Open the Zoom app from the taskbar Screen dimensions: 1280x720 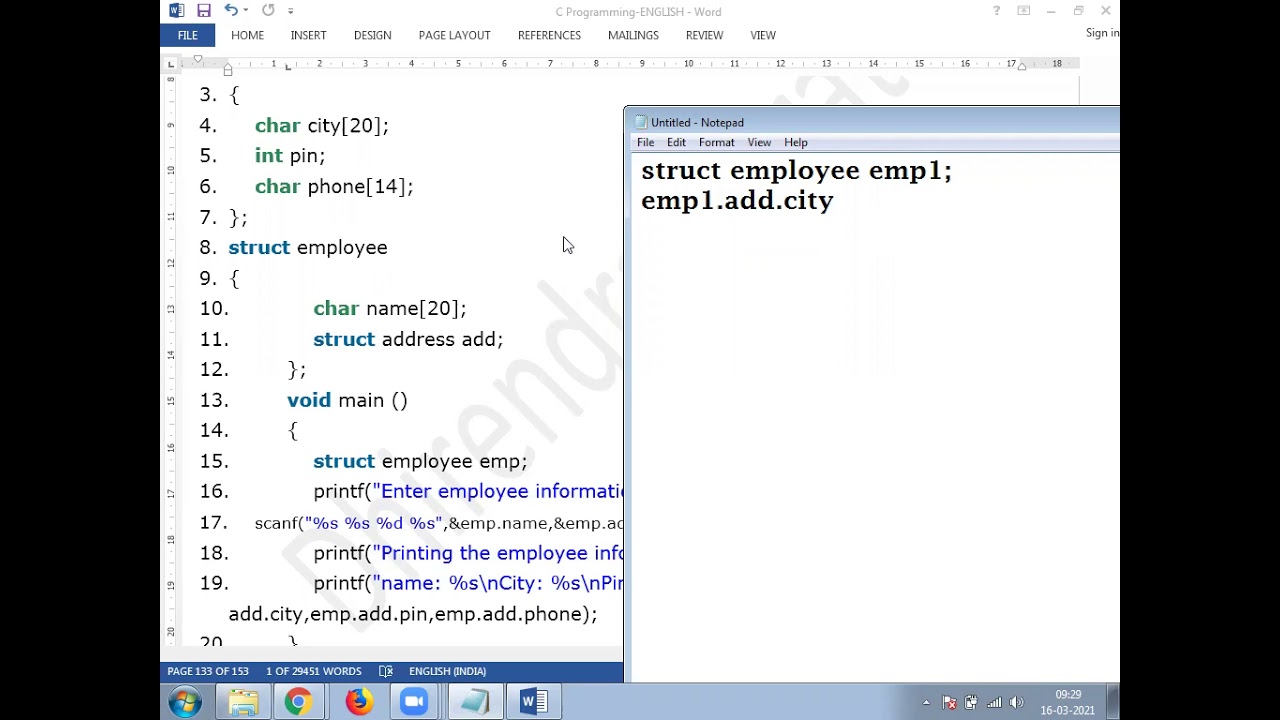coord(414,702)
